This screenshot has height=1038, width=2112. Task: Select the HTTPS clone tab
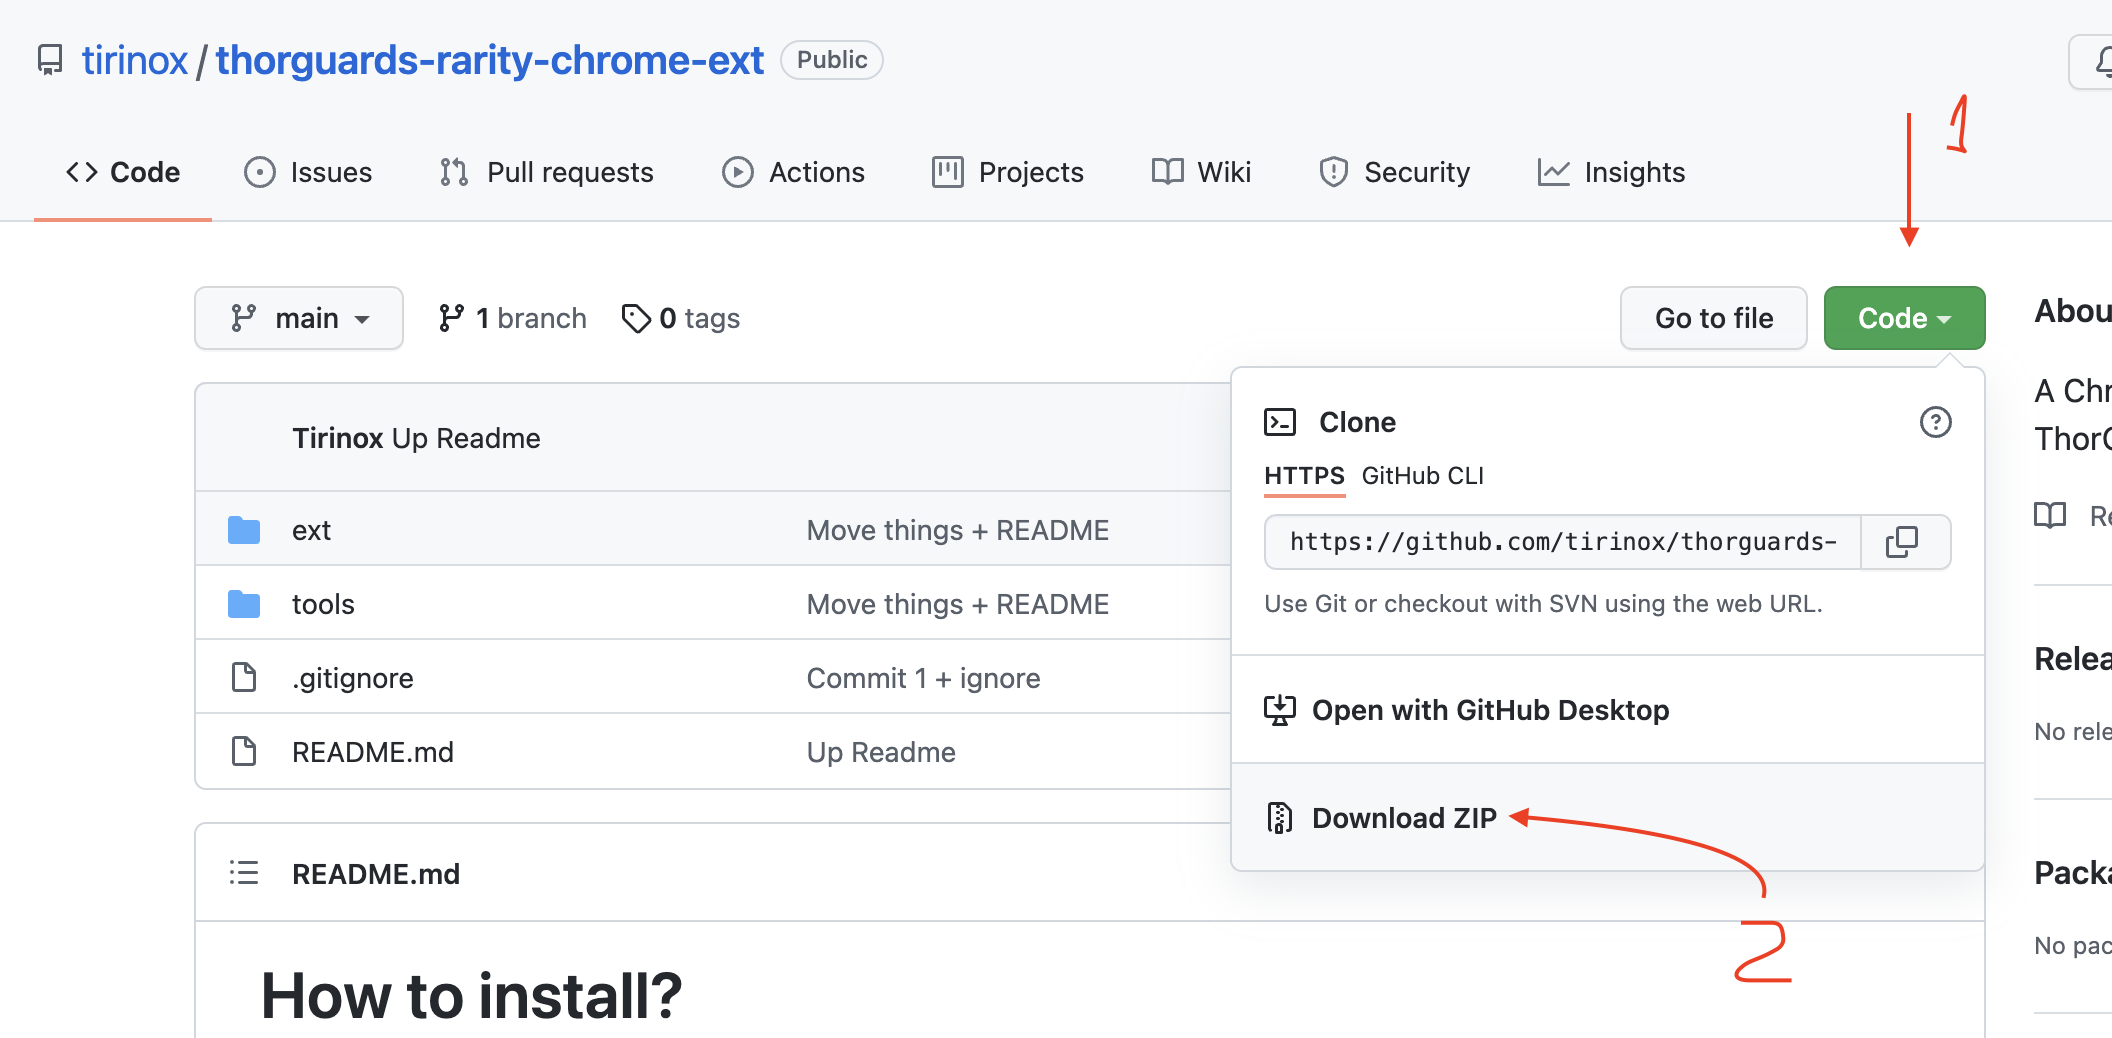(1304, 476)
